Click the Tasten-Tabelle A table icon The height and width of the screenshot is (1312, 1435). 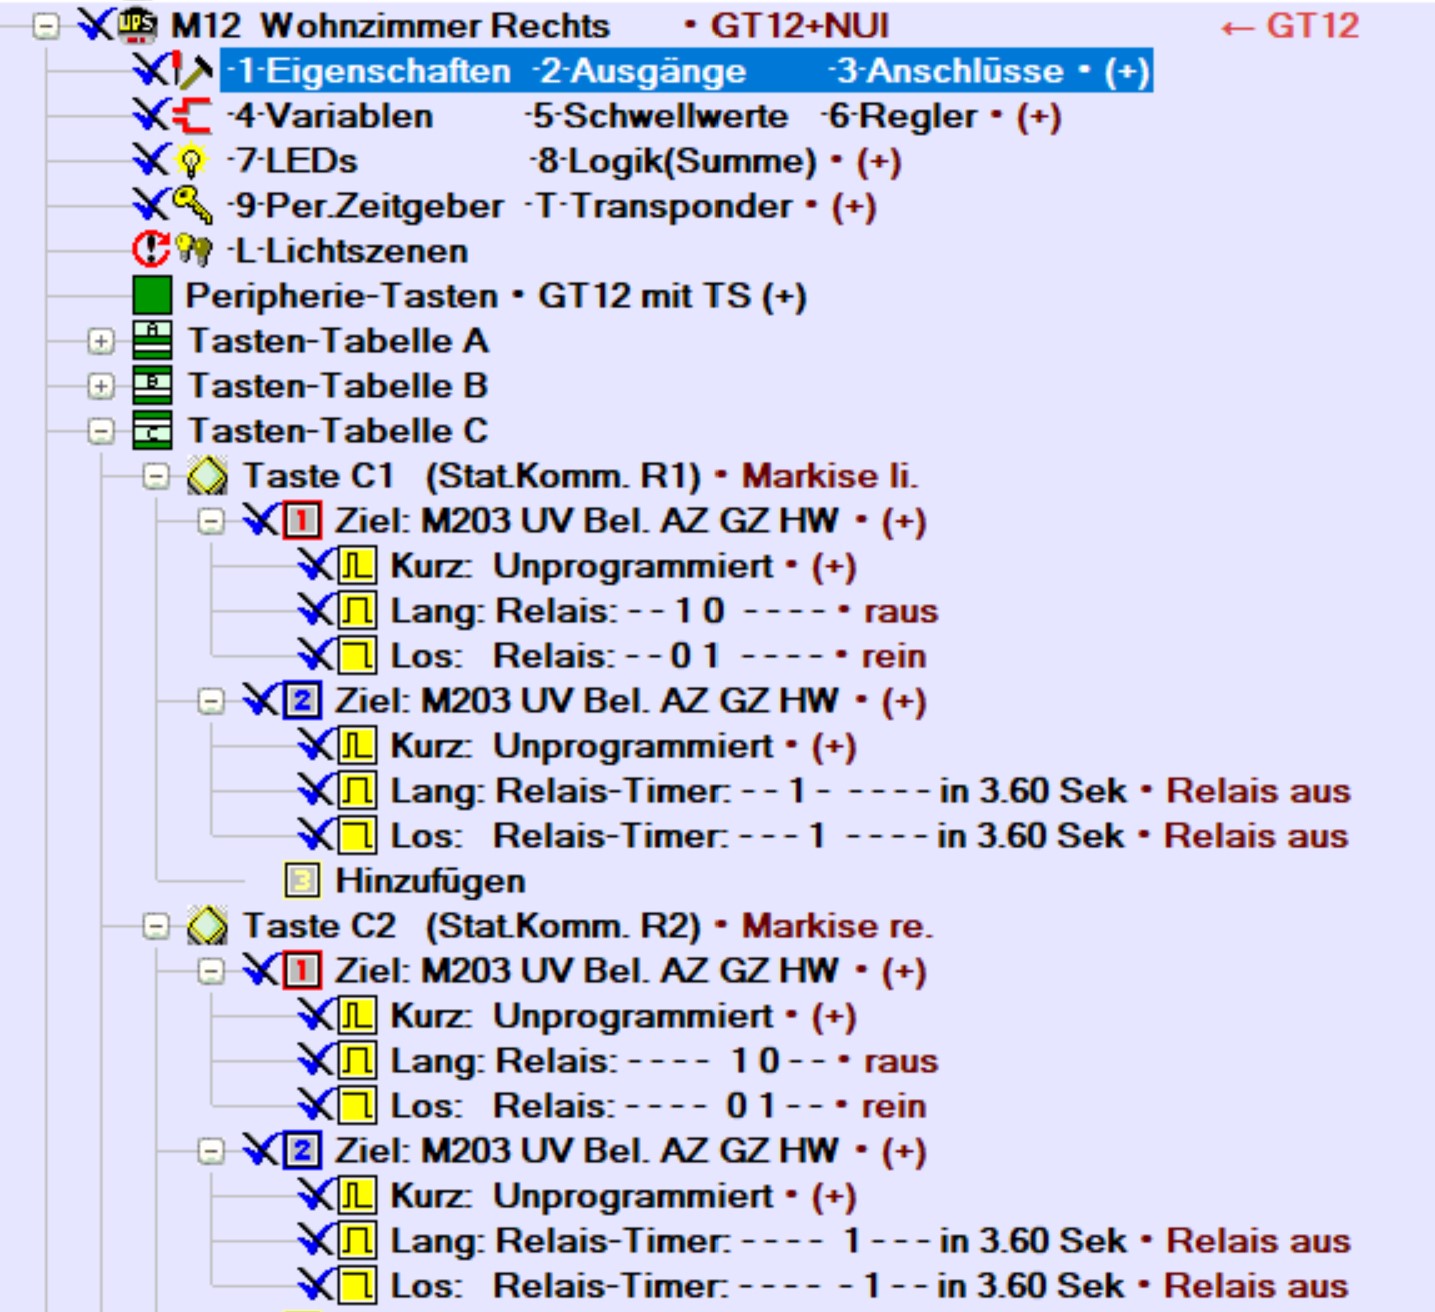coord(152,340)
